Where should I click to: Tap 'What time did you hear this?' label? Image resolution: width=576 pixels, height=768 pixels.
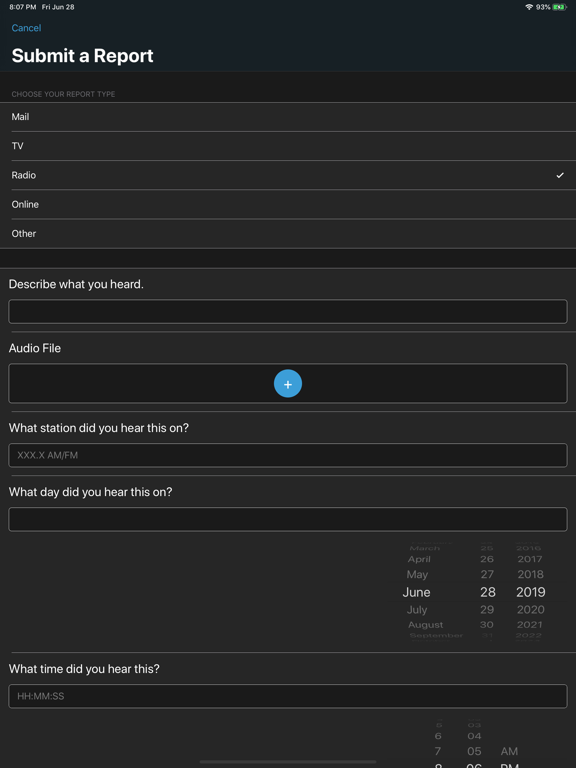[x=84, y=669]
